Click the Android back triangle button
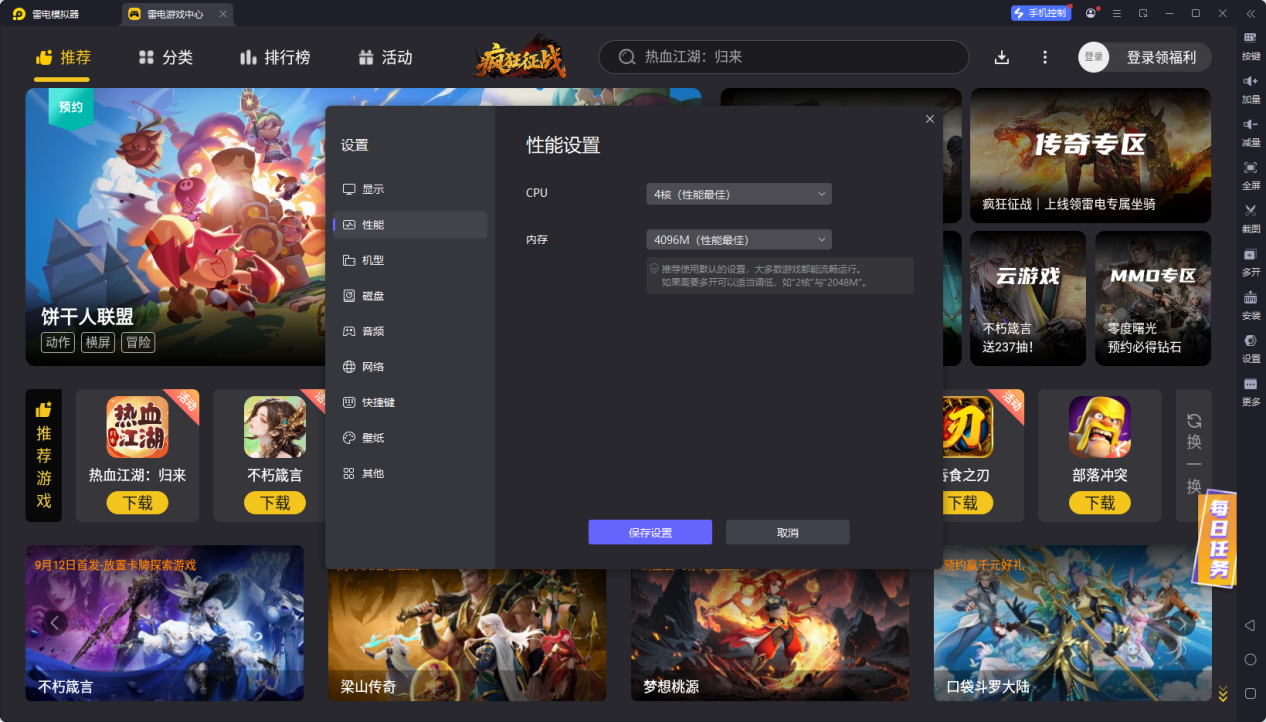The width and height of the screenshot is (1266, 722). 1250,625
